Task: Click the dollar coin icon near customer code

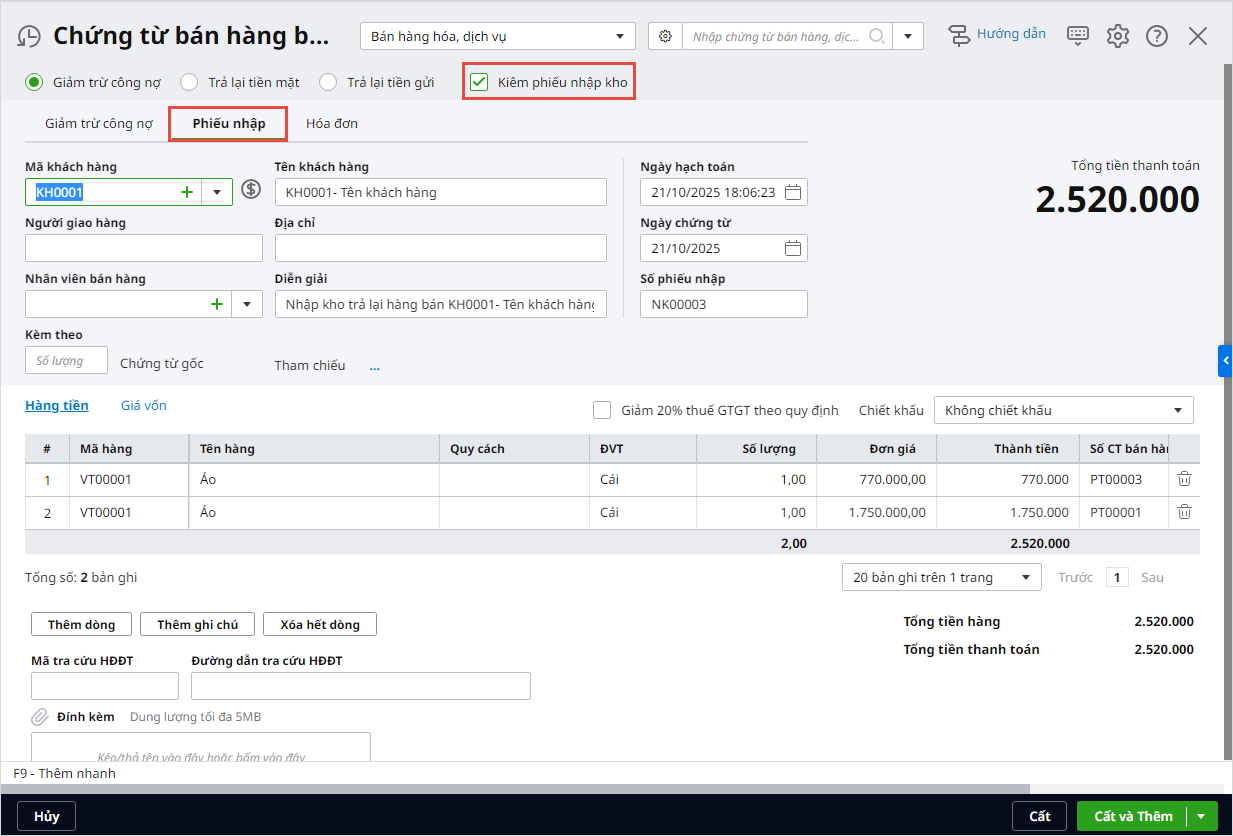Action: [x=251, y=190]
